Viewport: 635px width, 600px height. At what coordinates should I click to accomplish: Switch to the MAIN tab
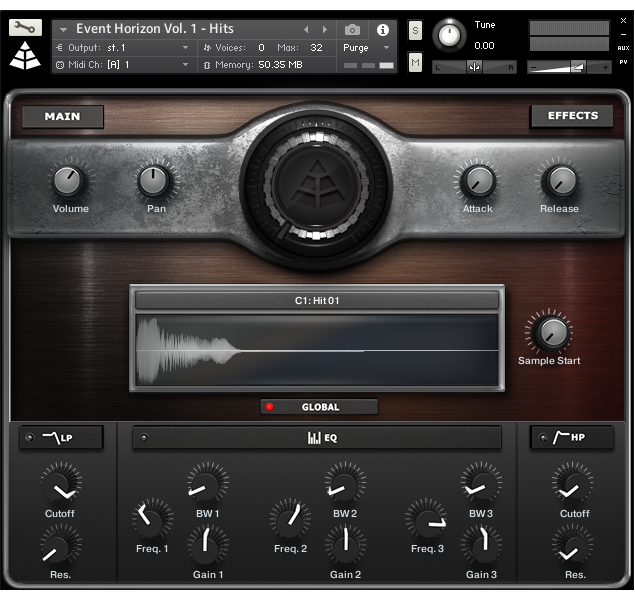(x=62, y=117)
